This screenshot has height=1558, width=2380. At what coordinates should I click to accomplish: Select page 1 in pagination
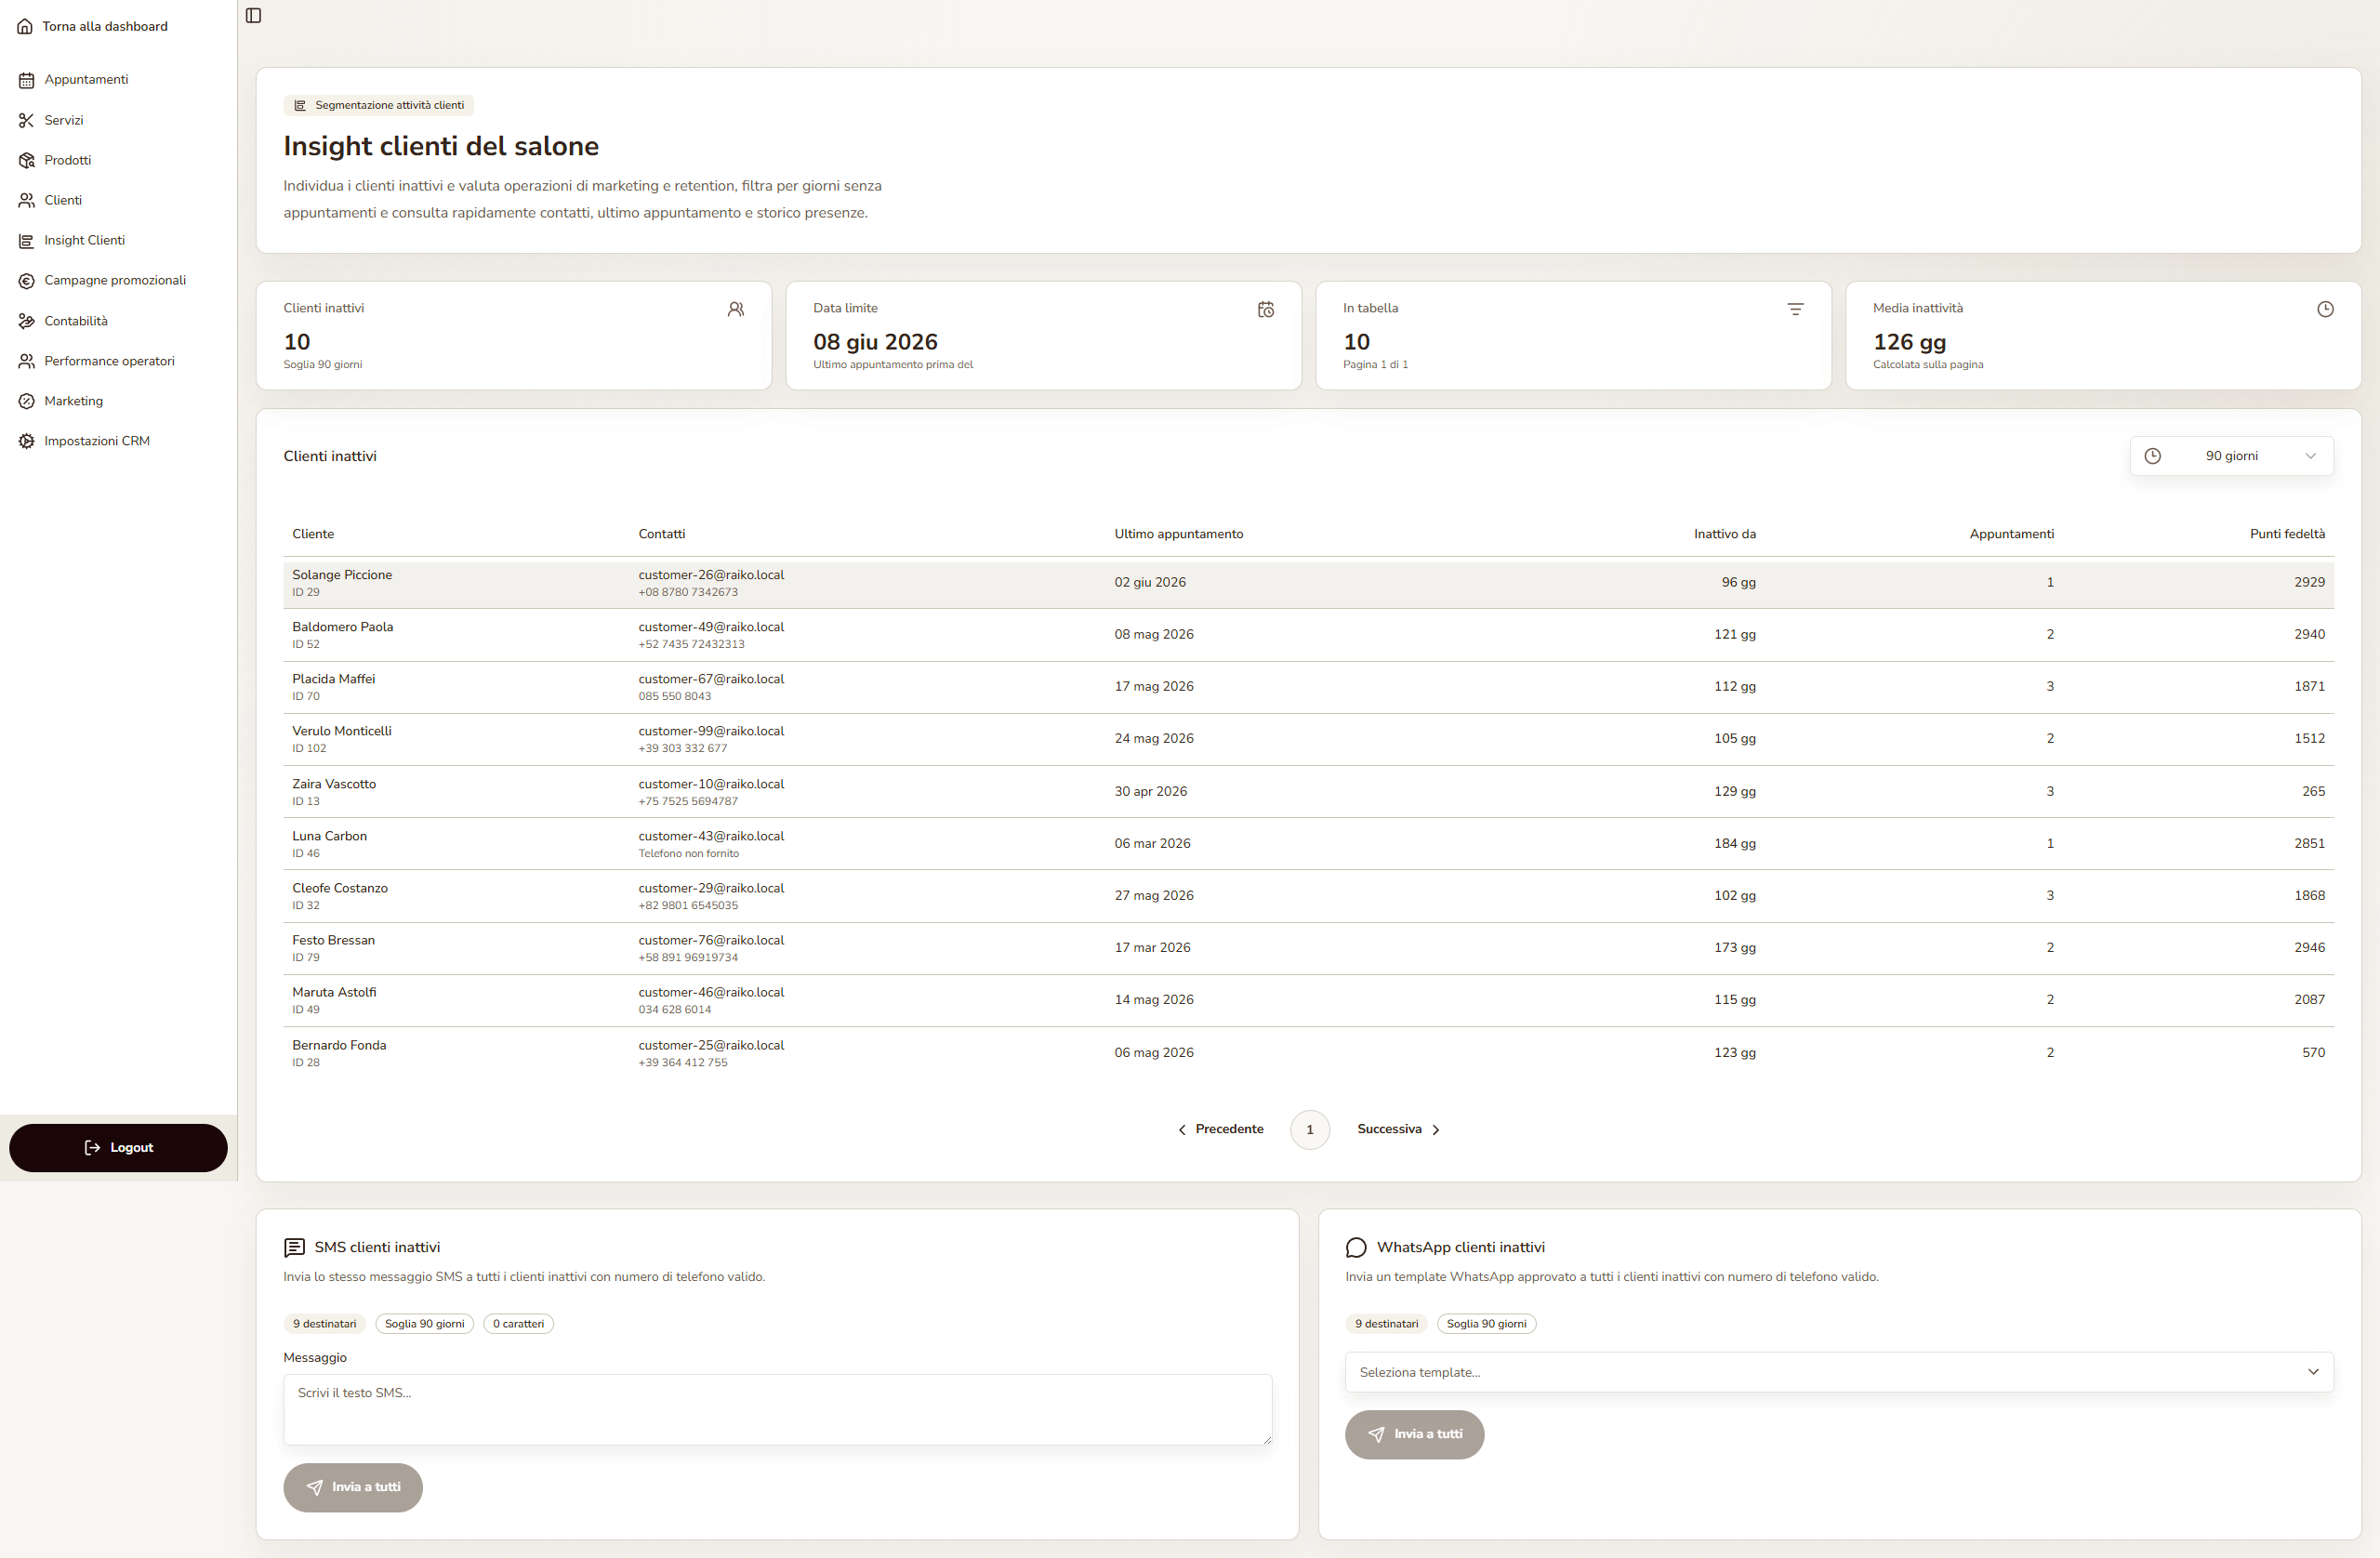click(1310, 1130)
